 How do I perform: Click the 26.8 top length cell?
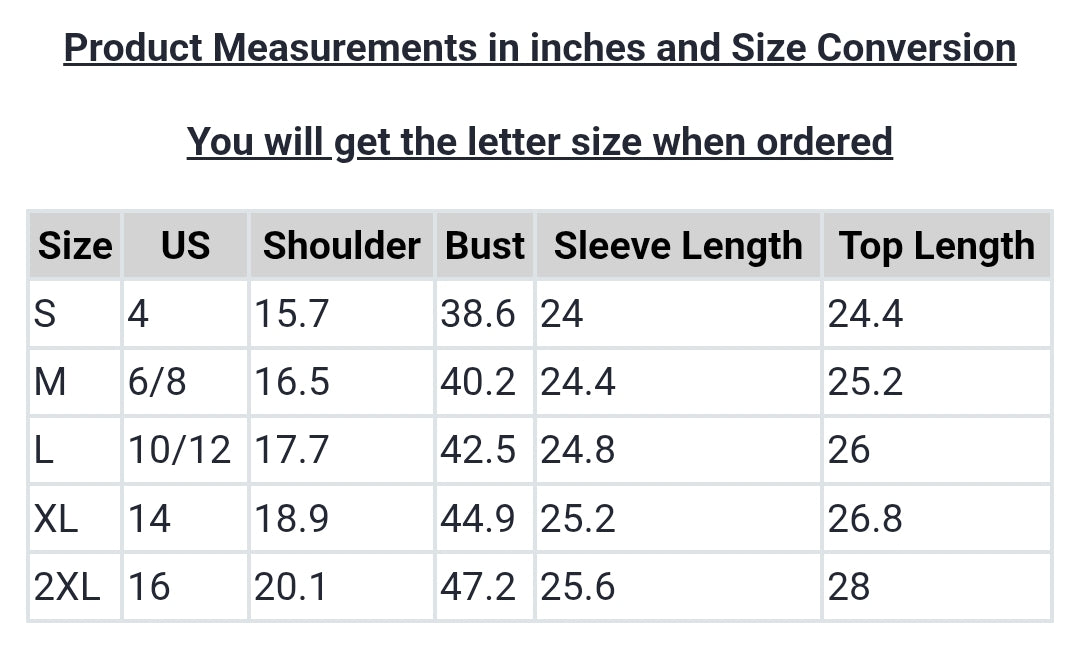[865, 519]
